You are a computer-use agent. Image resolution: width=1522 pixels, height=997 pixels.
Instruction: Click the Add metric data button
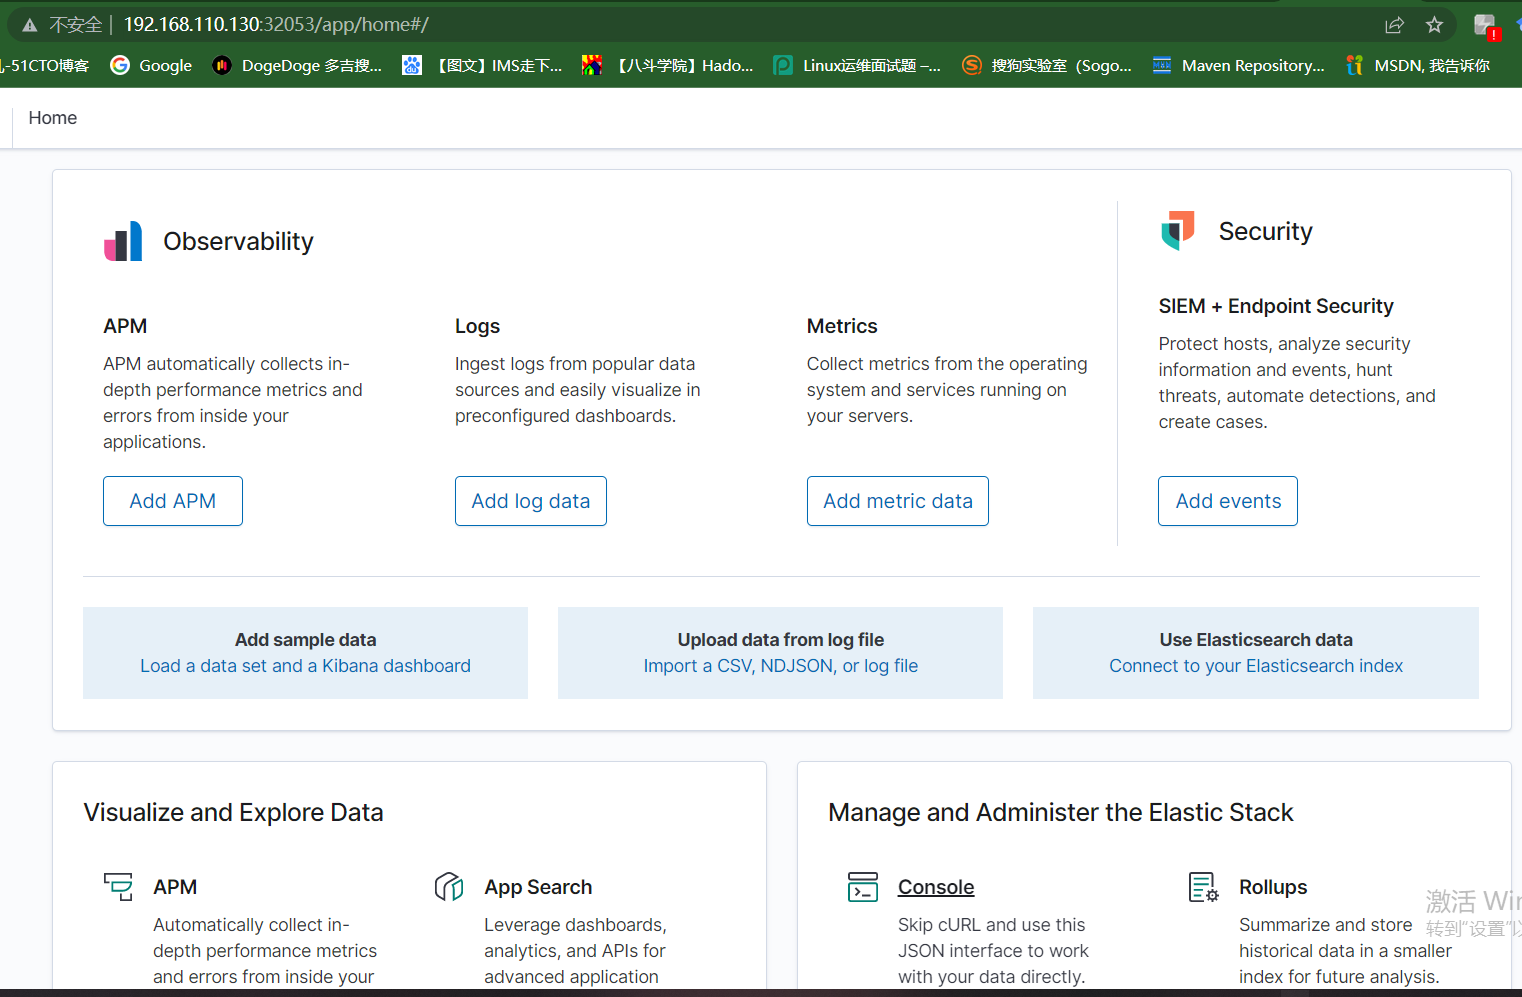point(898,501)
